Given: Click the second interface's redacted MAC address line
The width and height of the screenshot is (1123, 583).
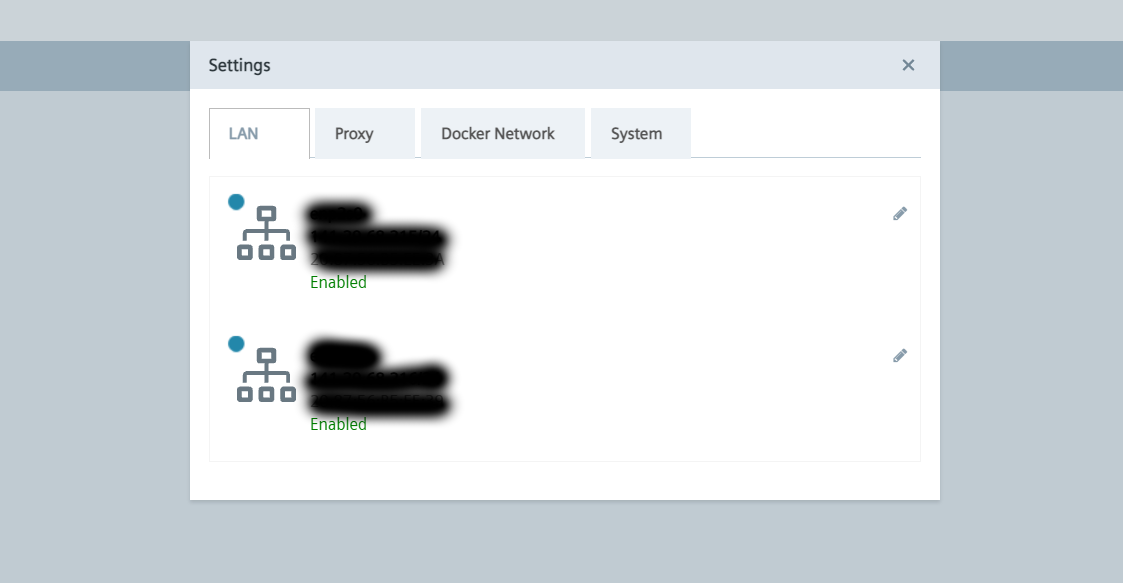Looking at the screenshot, I should 377,402.
